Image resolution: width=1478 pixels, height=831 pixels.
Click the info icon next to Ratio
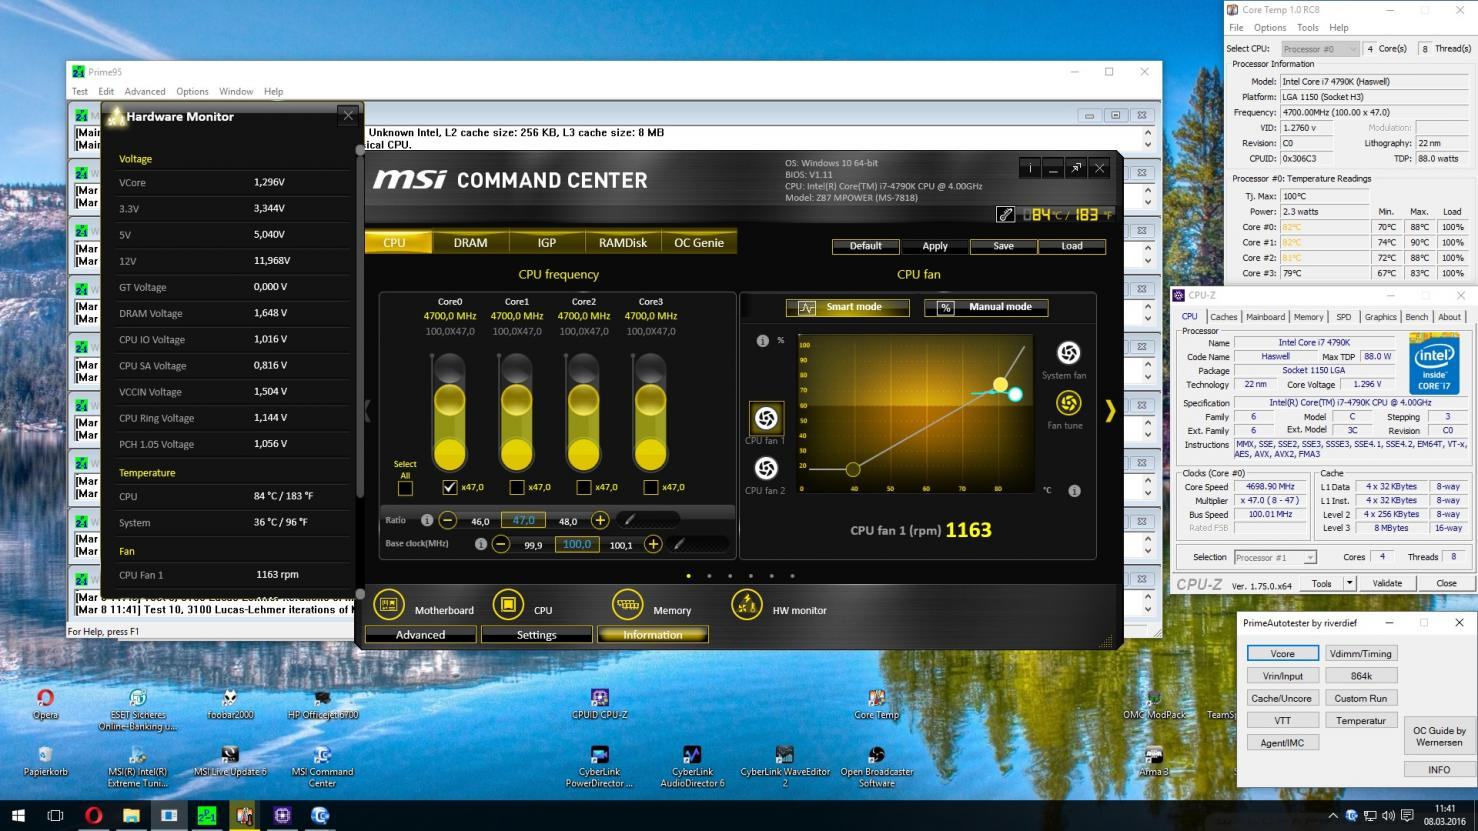click(x=427, y=520)
